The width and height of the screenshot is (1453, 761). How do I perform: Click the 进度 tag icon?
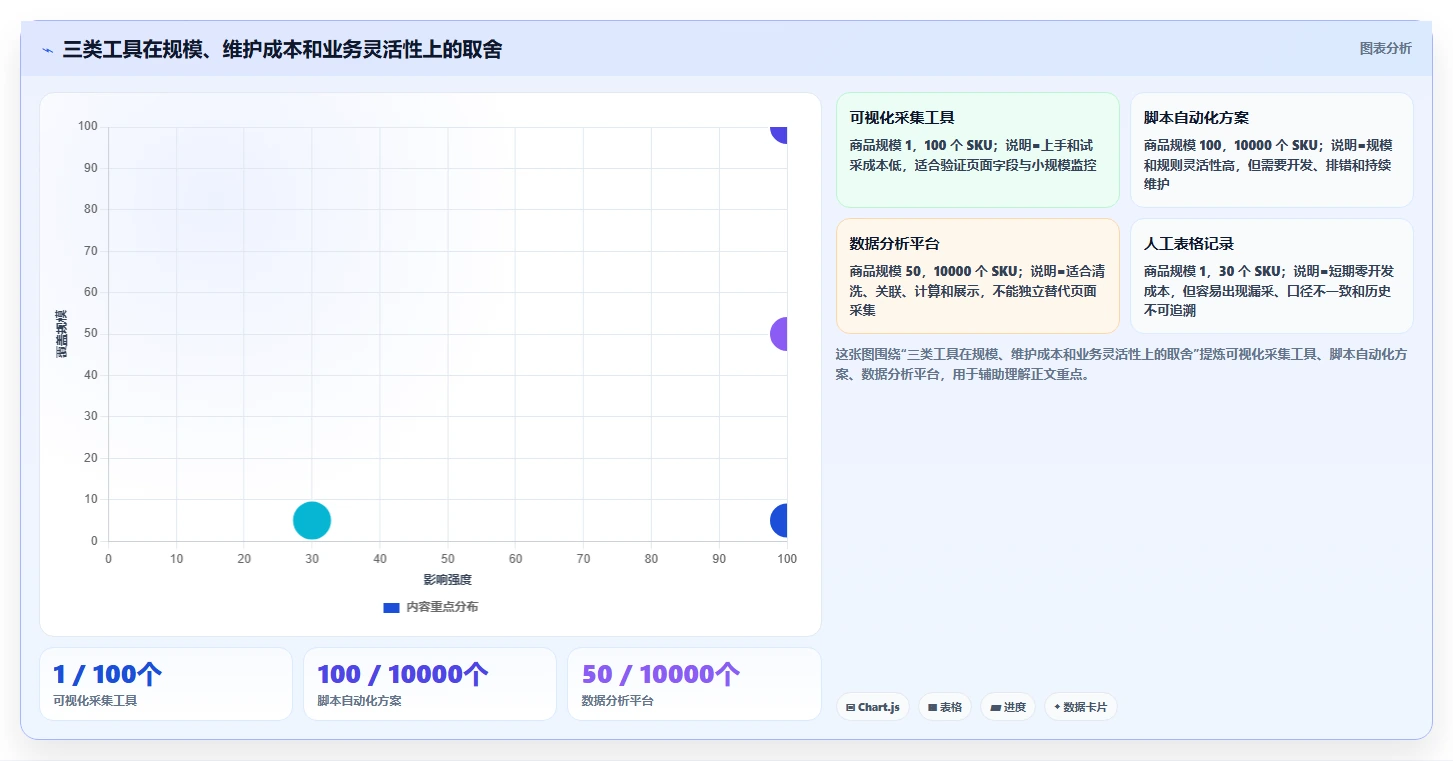pyautogui.click(x=995, y=707)
